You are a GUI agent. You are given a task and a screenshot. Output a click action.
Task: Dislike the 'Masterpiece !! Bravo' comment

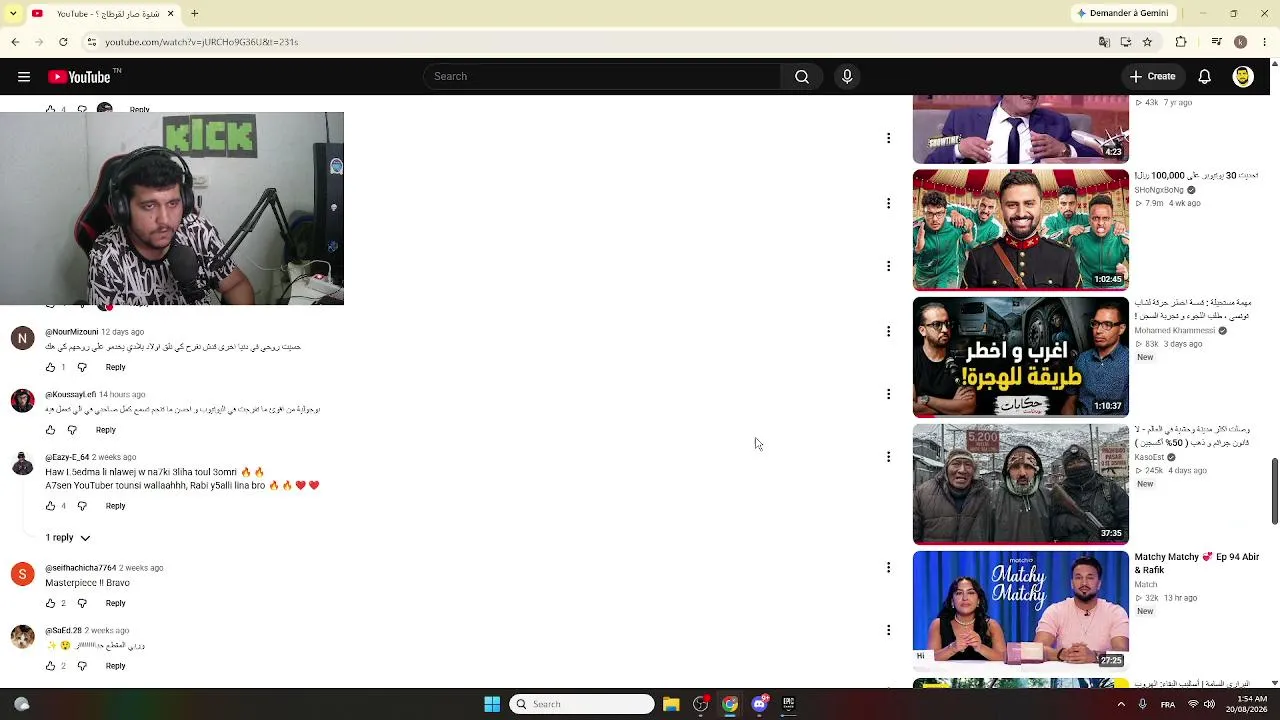[x=82, y=604]
